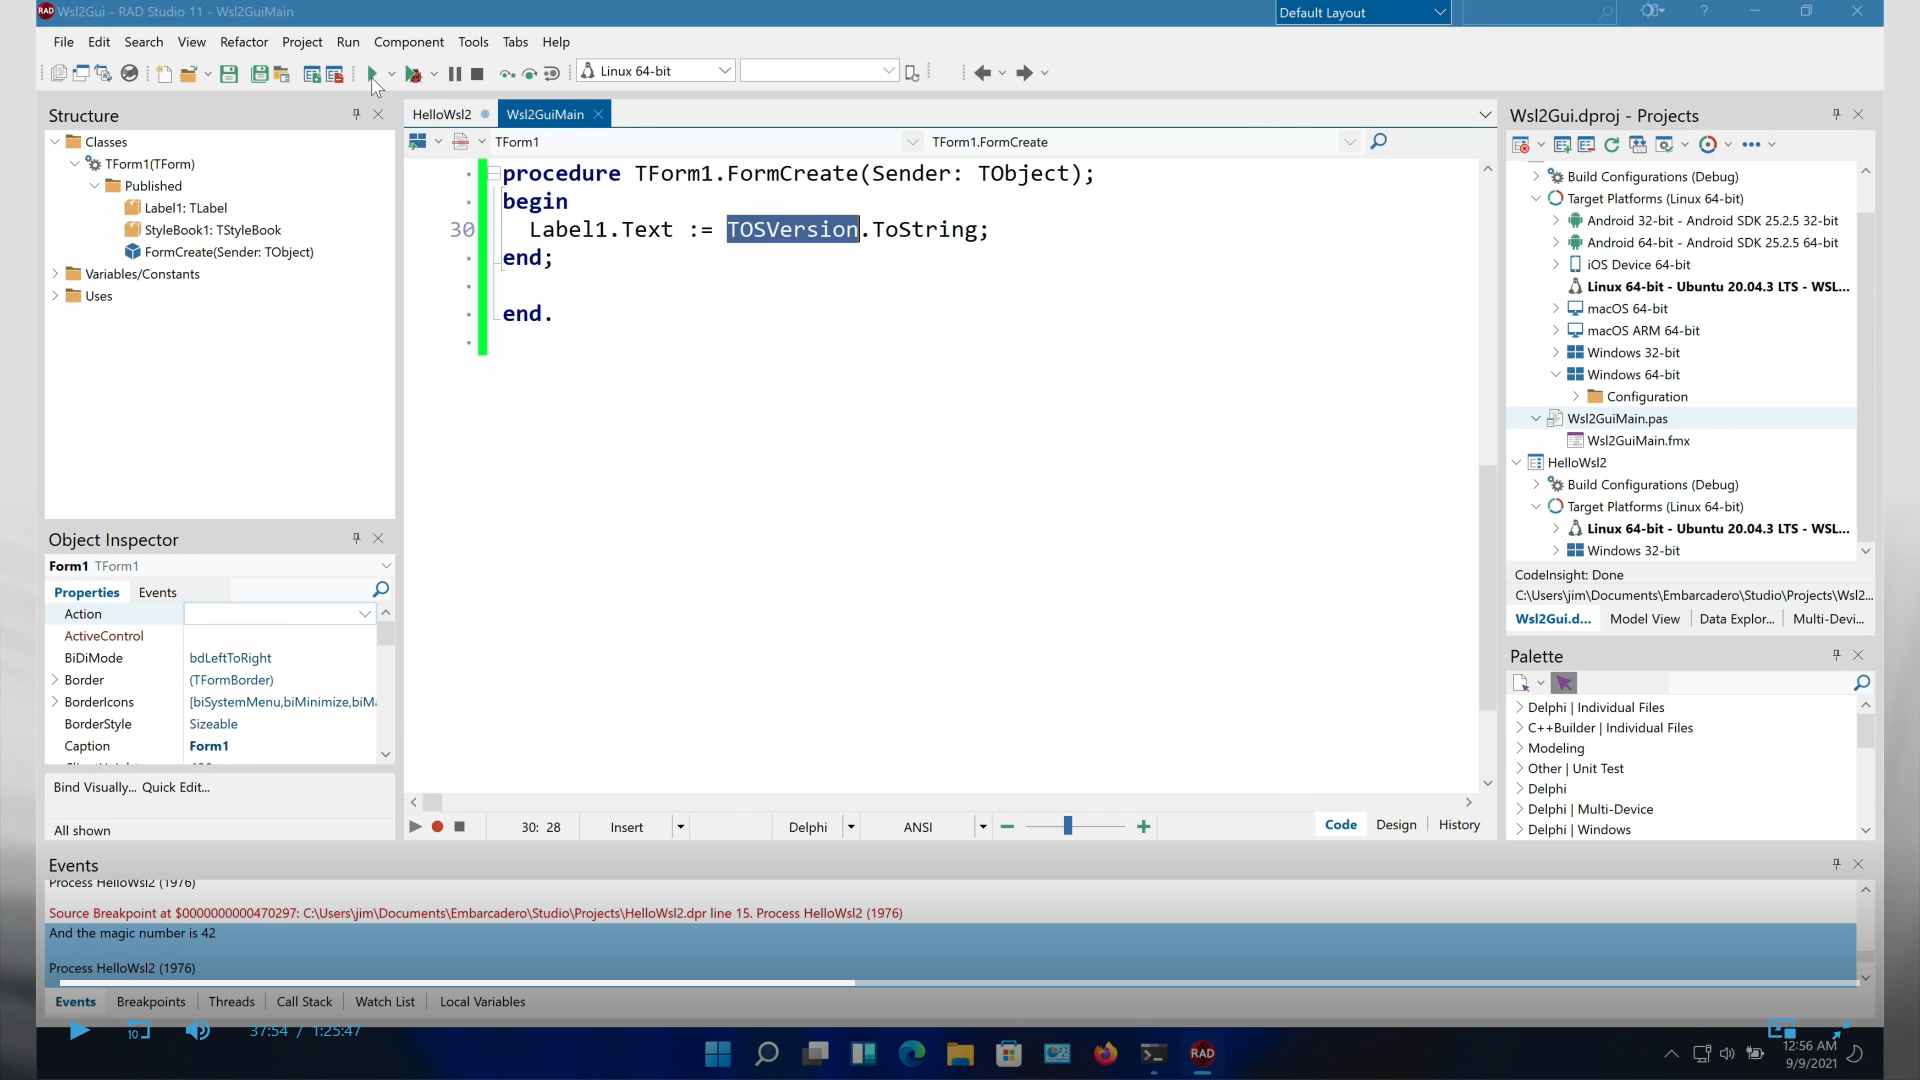Click Bind Visually link in Object Inspector
Screen dimensions: 1920x1080
[95, 787]
